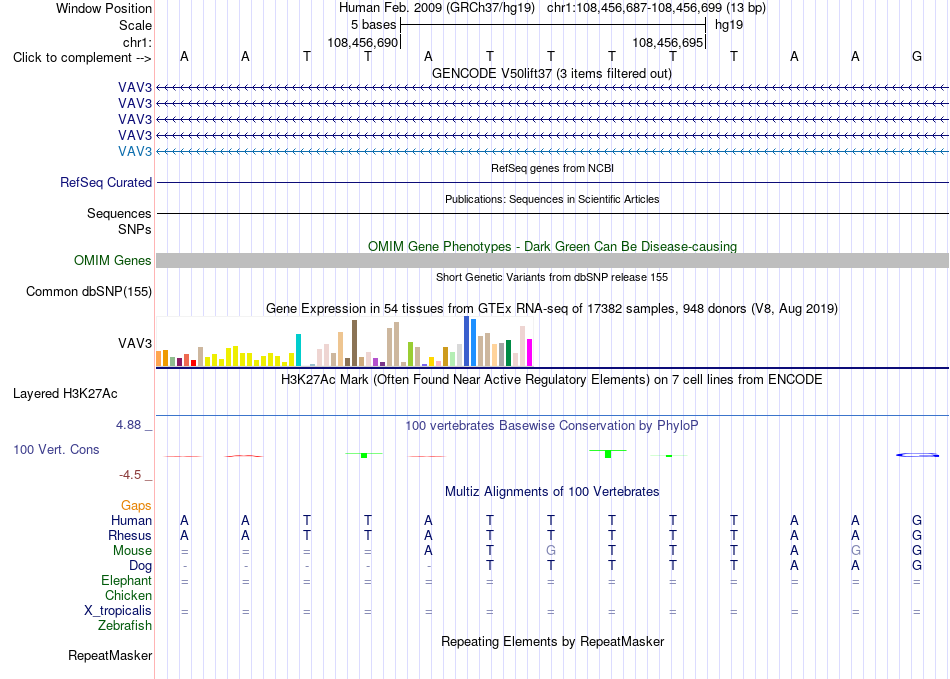Click the Scale label
Viewport: 950px width, 679px height.
click(x=135, y=25)
